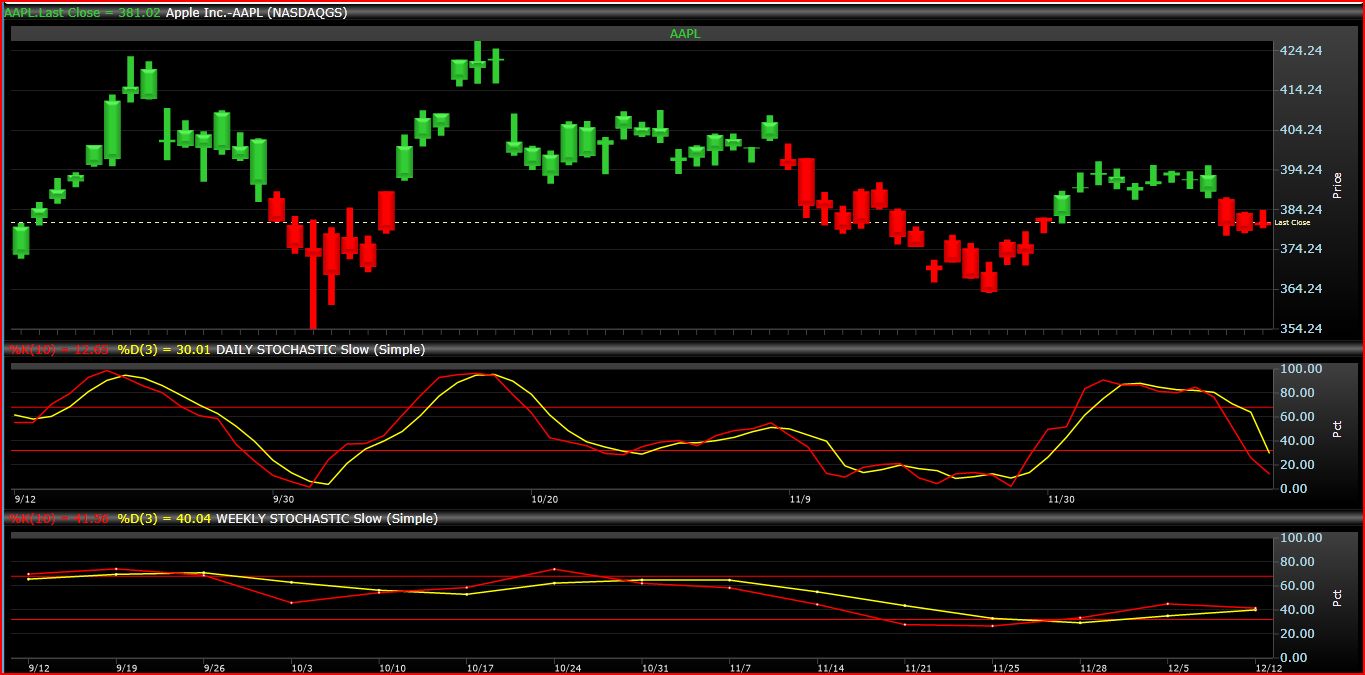Click the 9/19 date on the weekly axis
The image size is (1365, 675).
click(127, 667)
